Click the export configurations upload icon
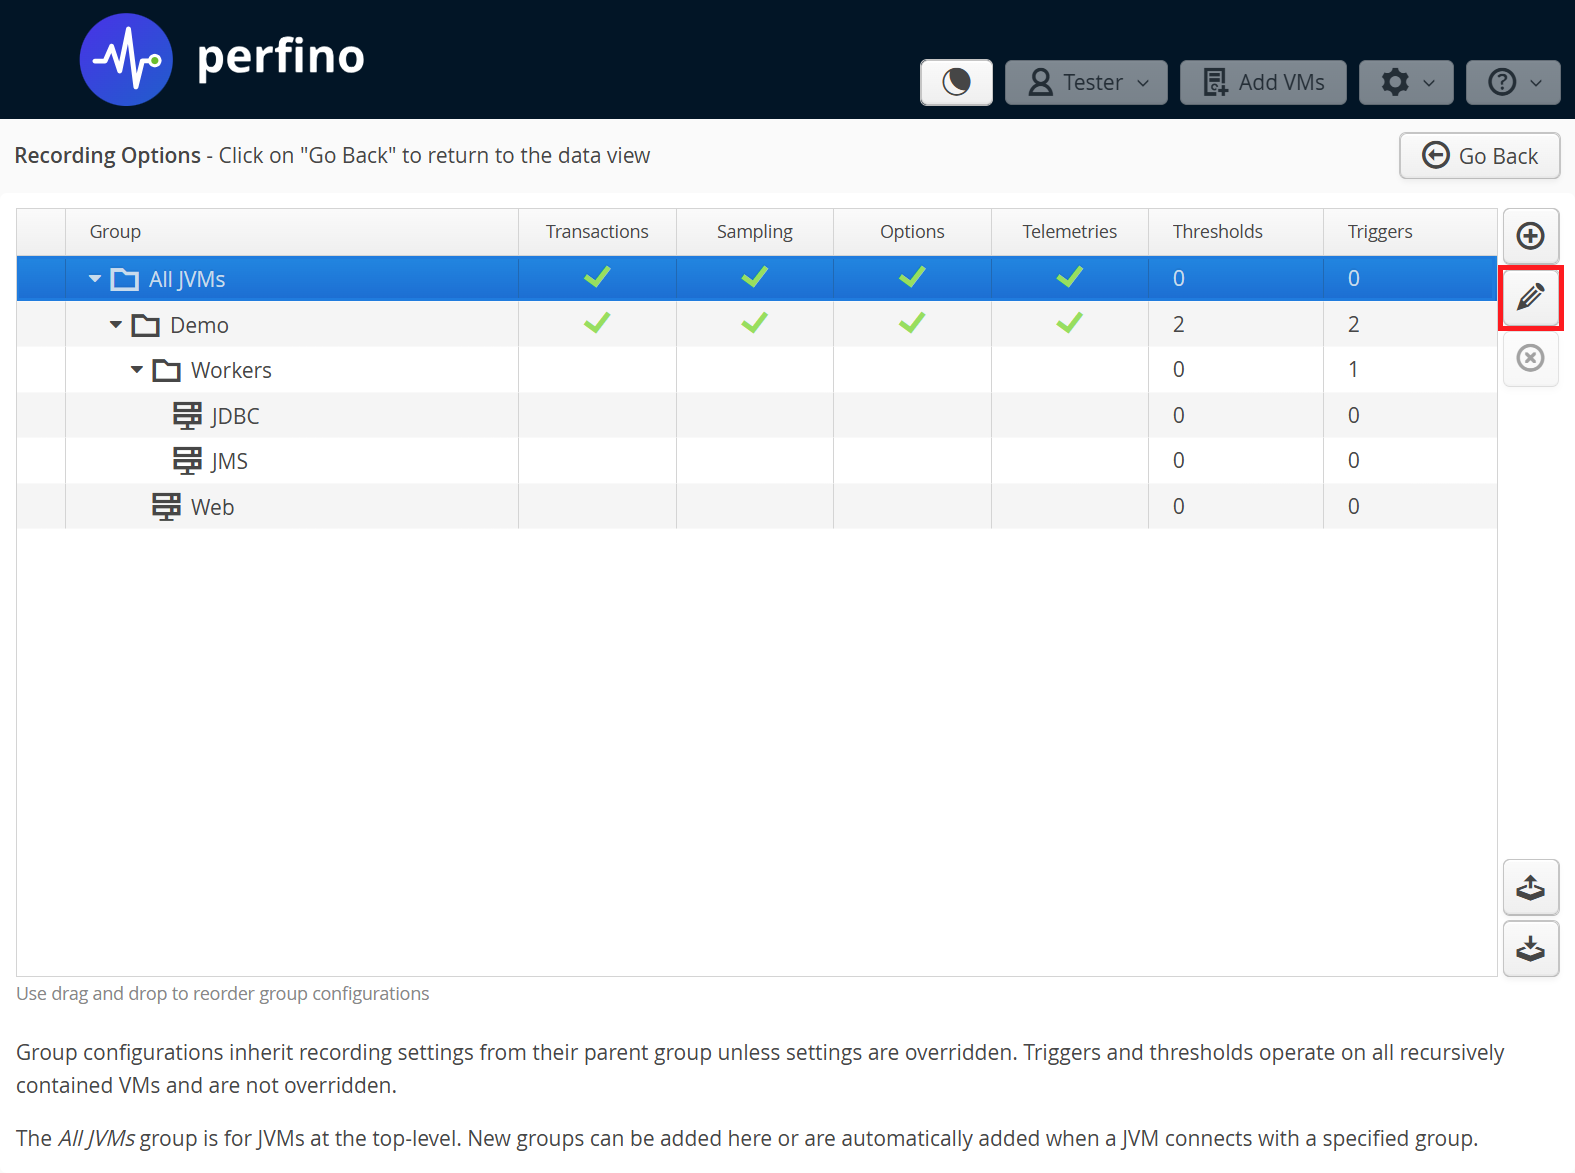1575x1173 pixels. click(x=1530, y=887)
